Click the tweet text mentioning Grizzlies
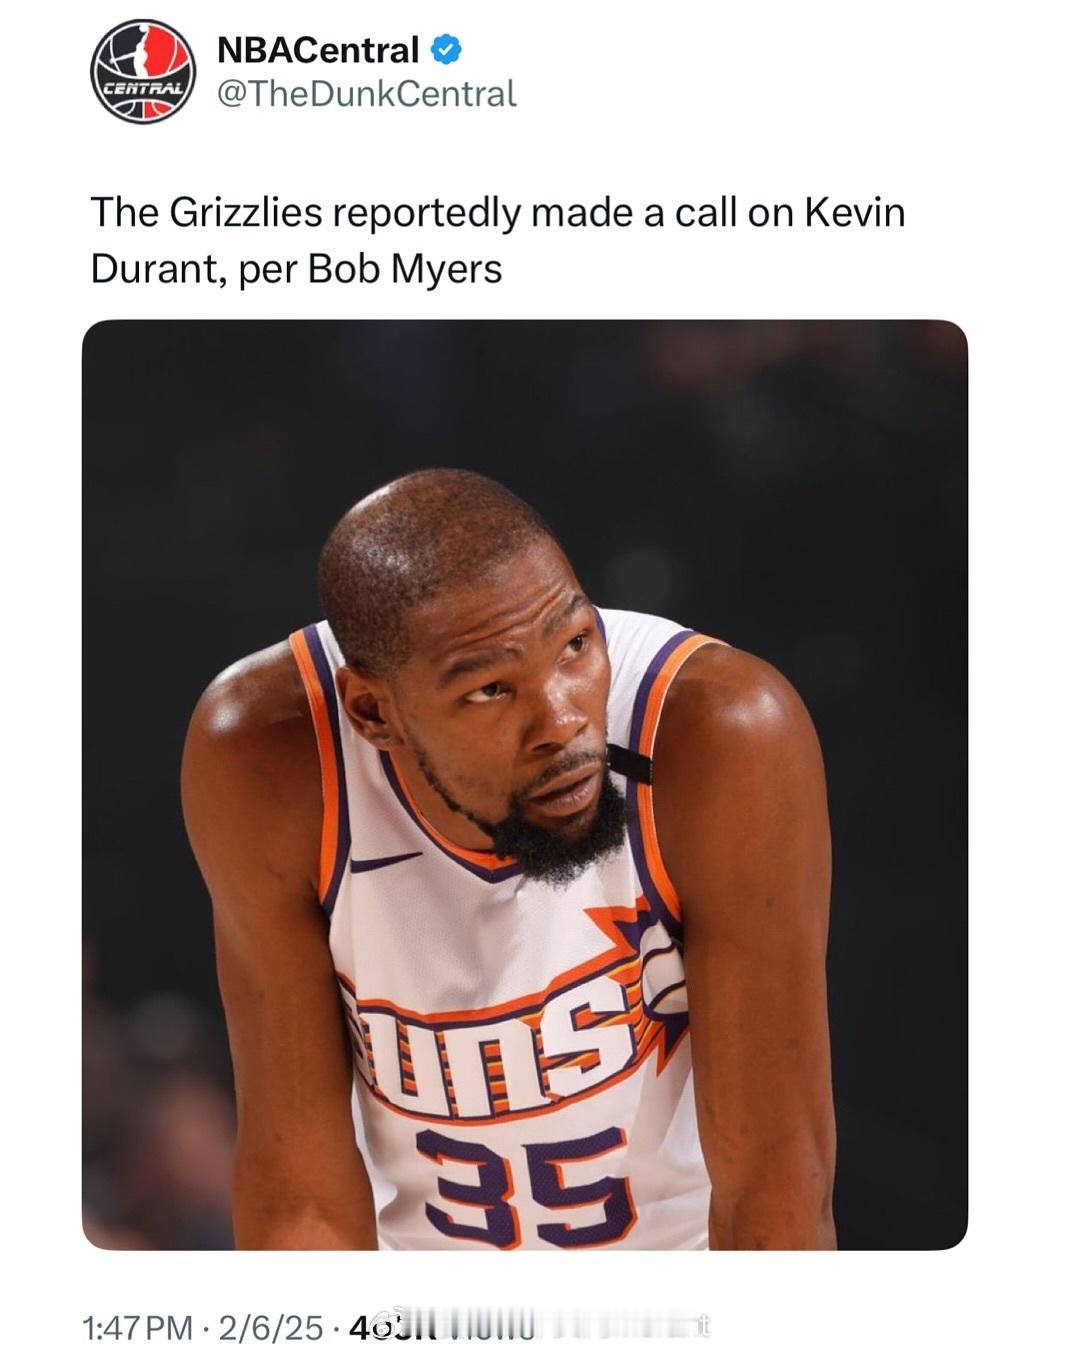Viewport: 1080px width, 1350px height. (497, 240)
